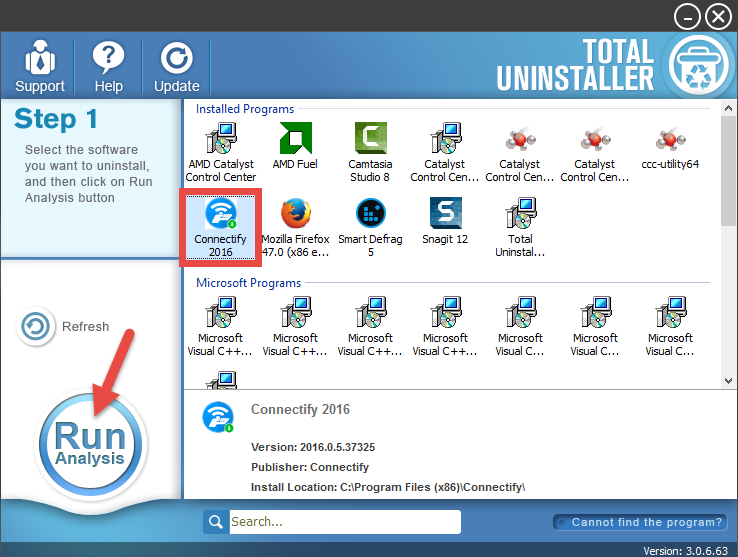
Task: Click Connectify icon in details panel
Action: tap(218, 417)
